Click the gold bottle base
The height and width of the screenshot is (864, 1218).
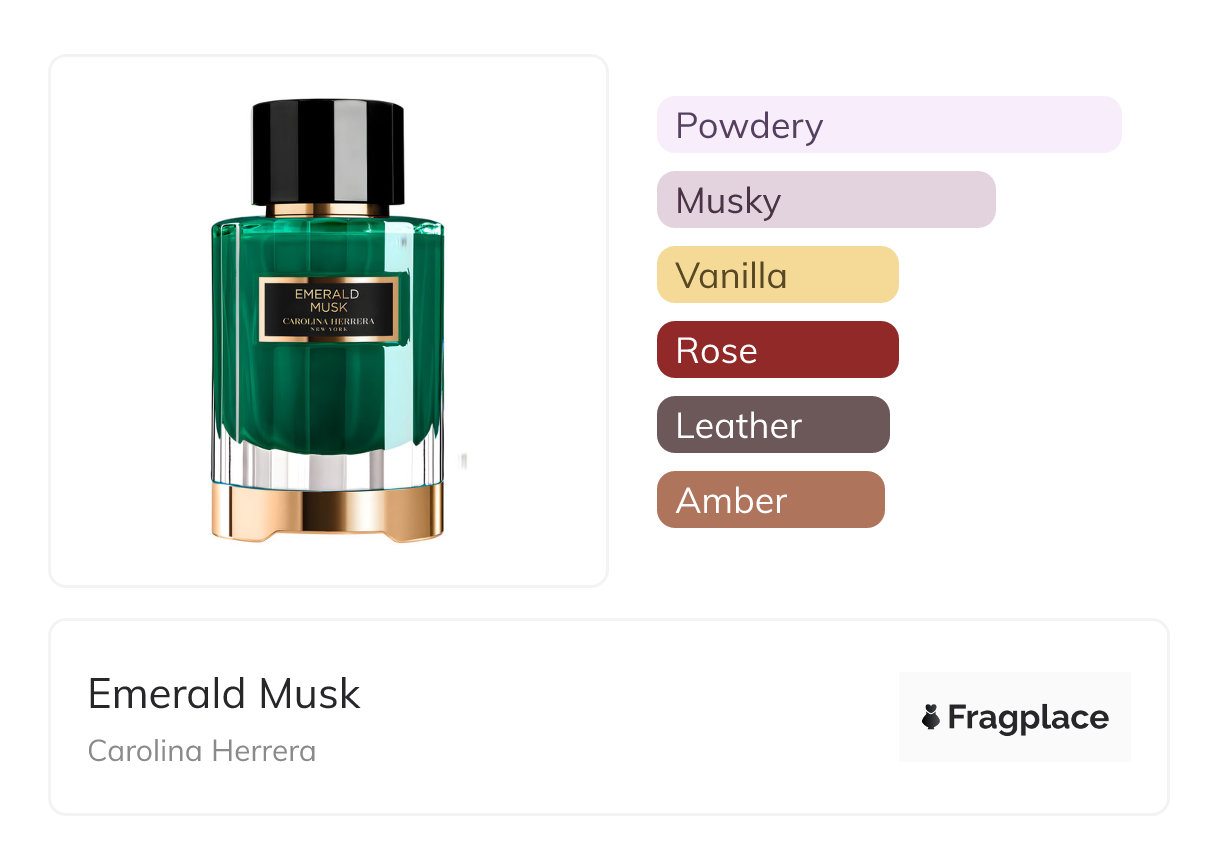click(328, 513)
